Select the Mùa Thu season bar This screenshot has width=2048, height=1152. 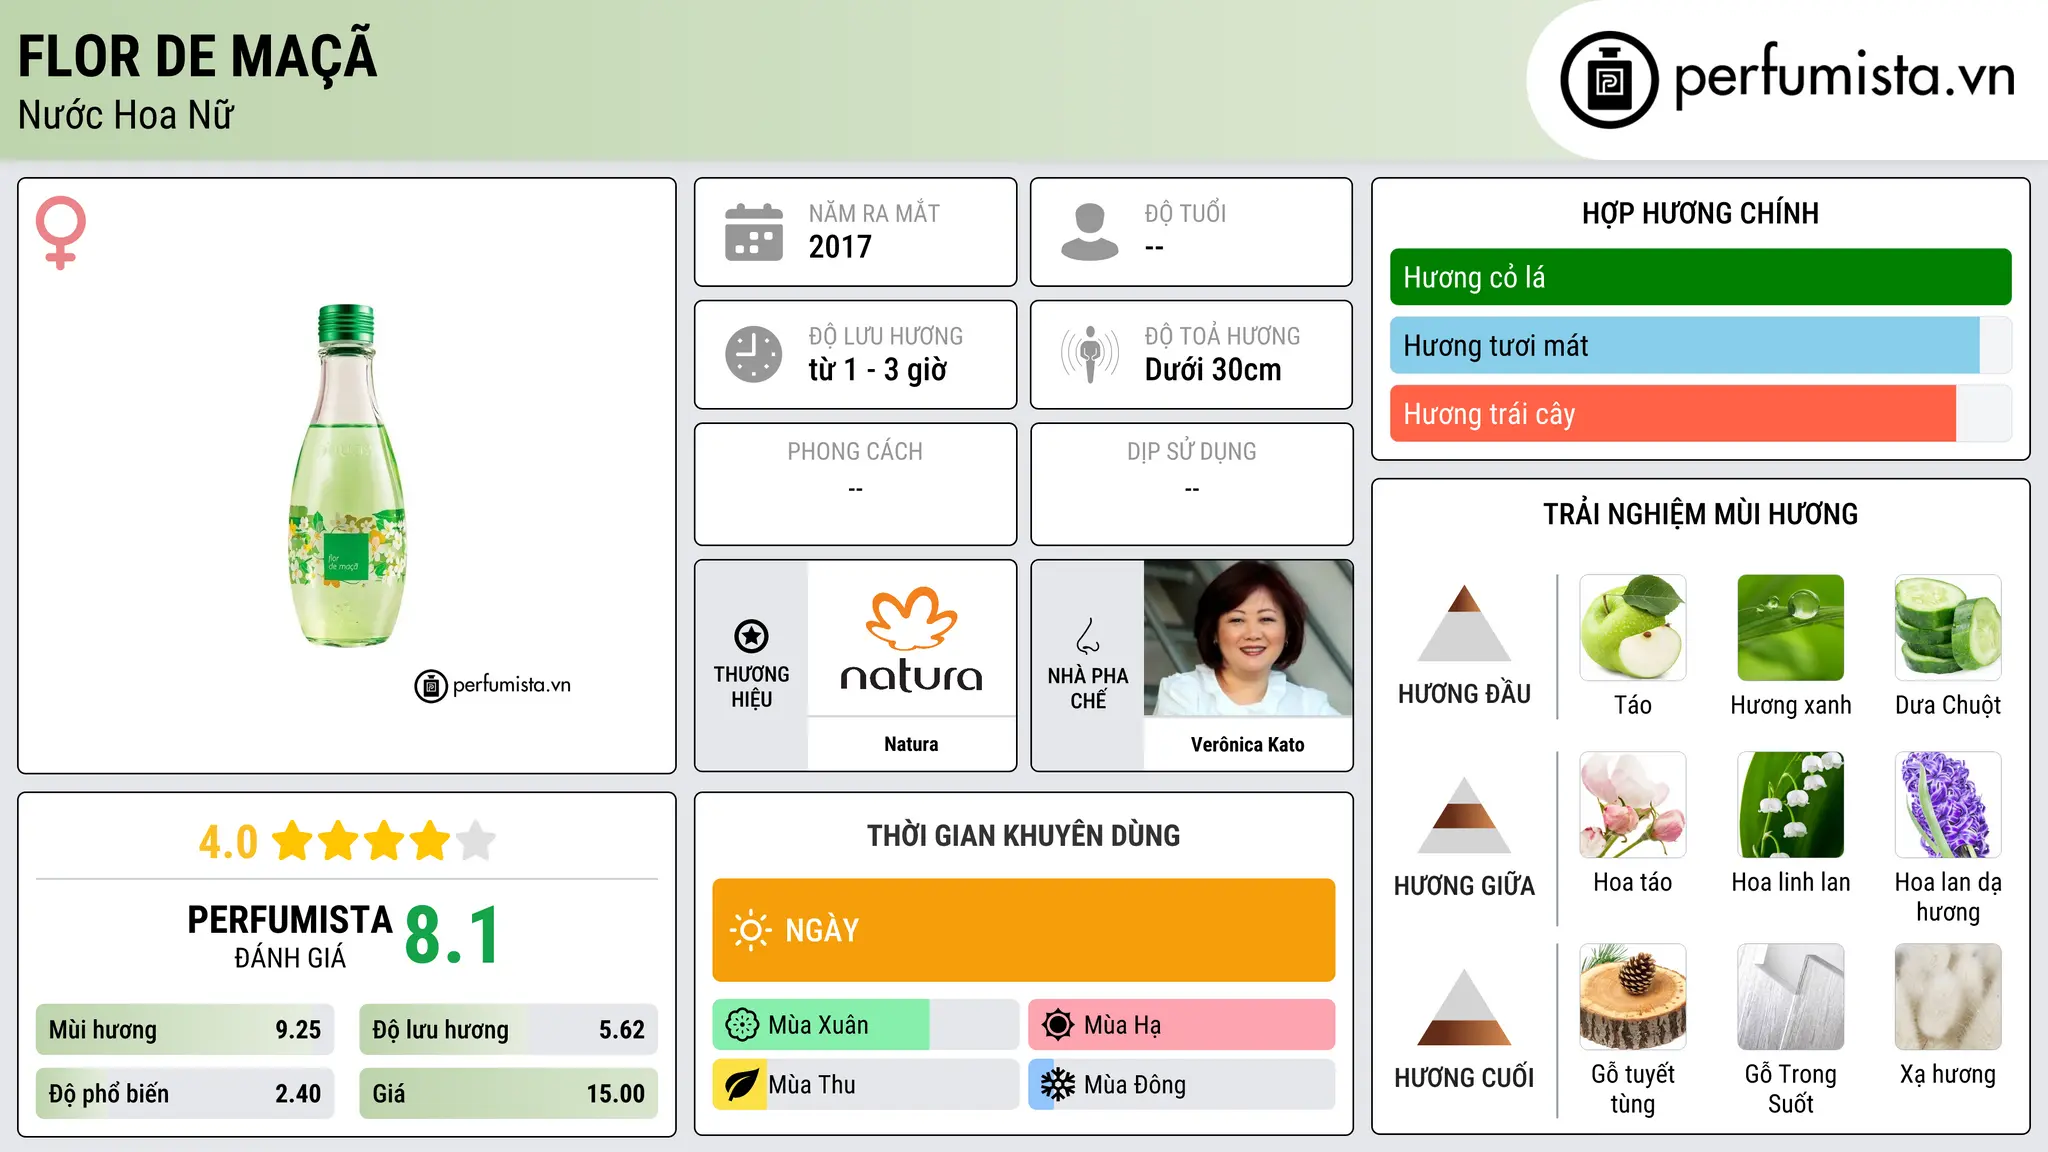(865, 1085)
